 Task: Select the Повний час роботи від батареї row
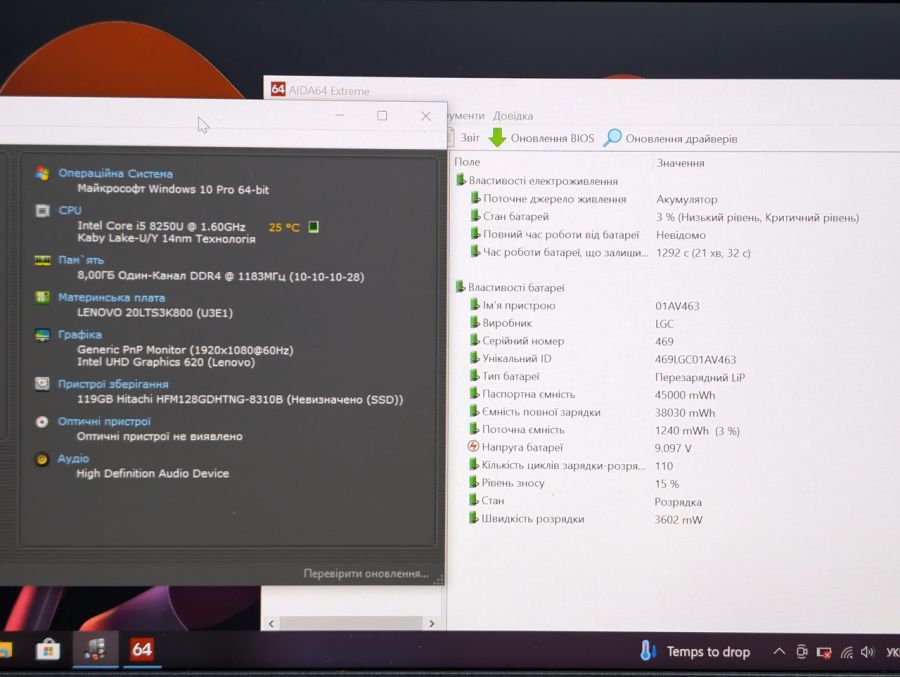tap(588, 235)
